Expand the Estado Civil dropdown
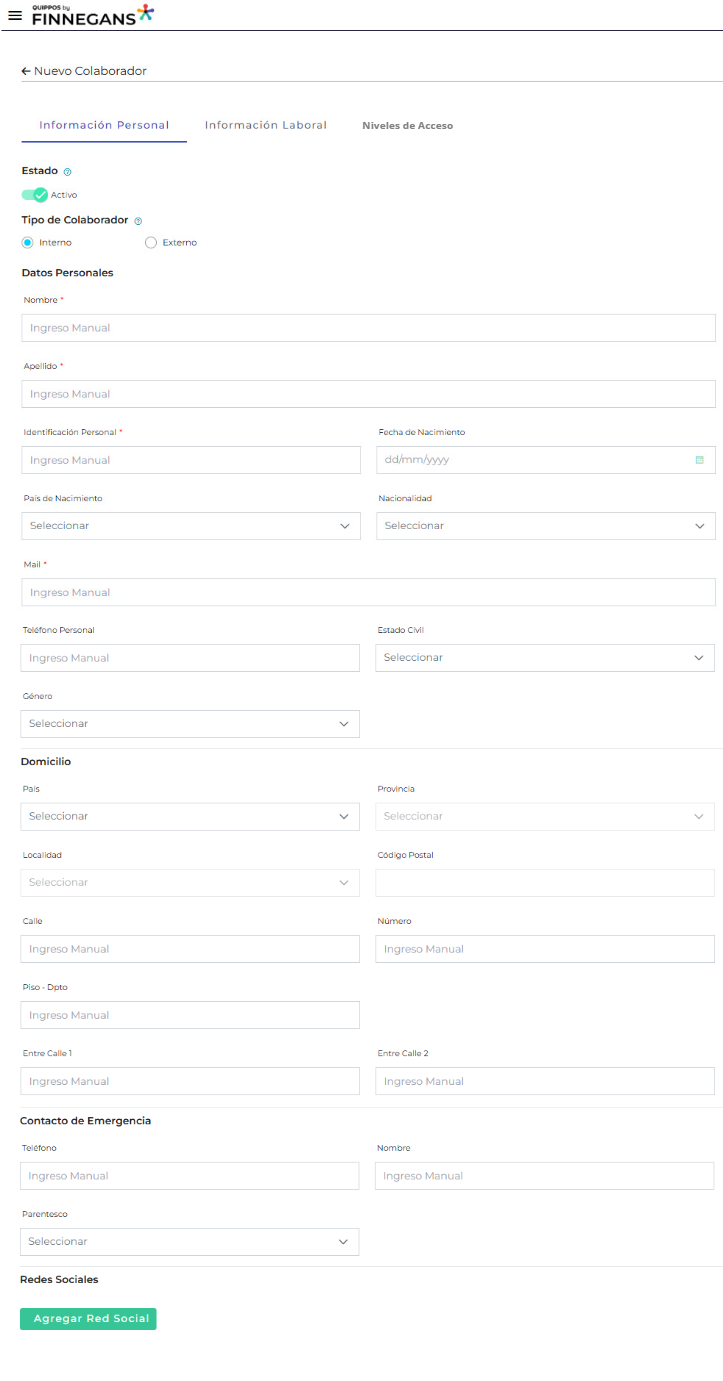The image size is (723, 1381). pyautogui.click(x=544, y=658)
